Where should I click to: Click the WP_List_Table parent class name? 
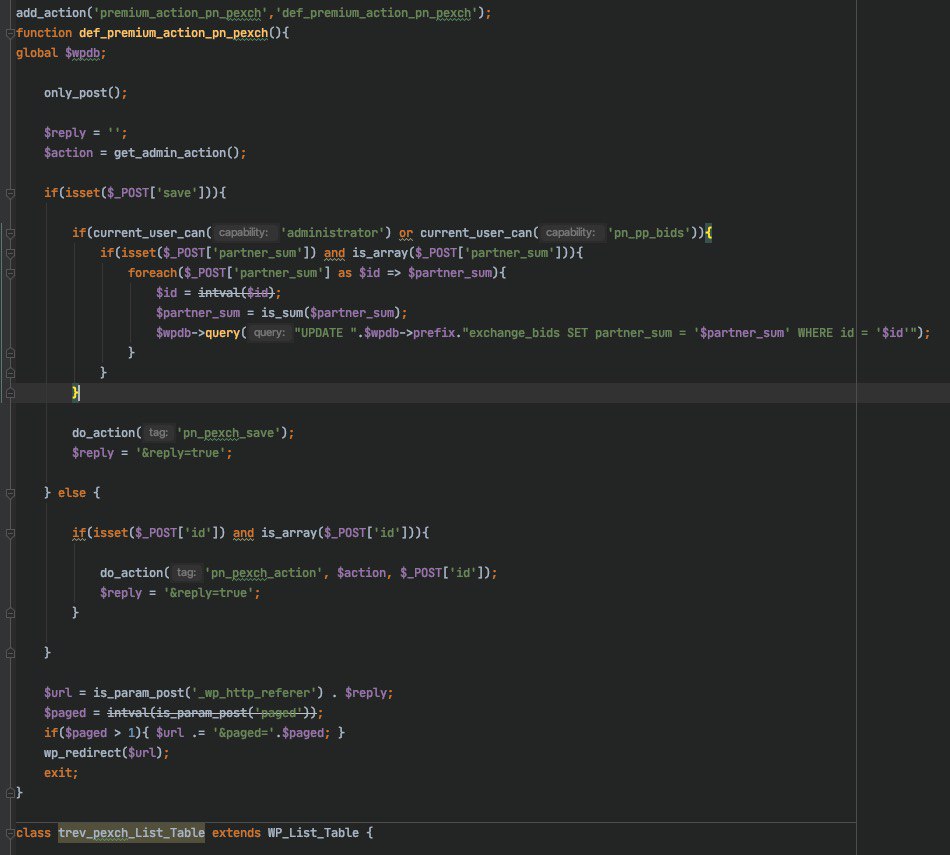coord(313,833)
